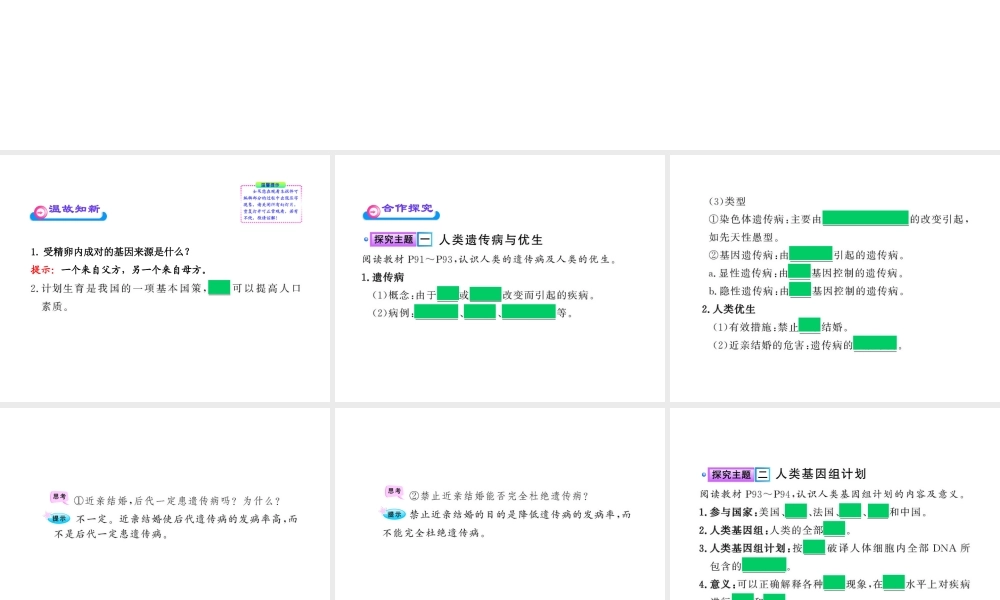Click the line a.显性遗传病
Screen dimensions: 1000x600
(807, 272)
